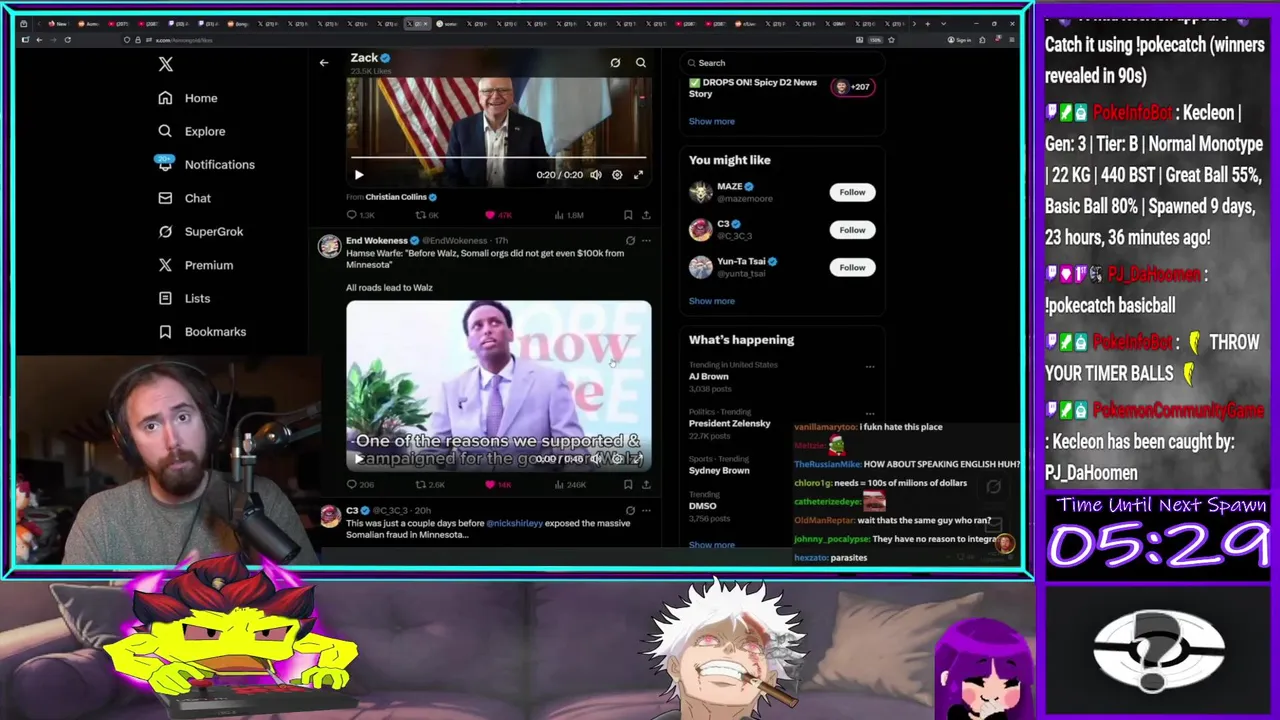
Task: Reply to post with 1.3K comments
Action: 360,215
